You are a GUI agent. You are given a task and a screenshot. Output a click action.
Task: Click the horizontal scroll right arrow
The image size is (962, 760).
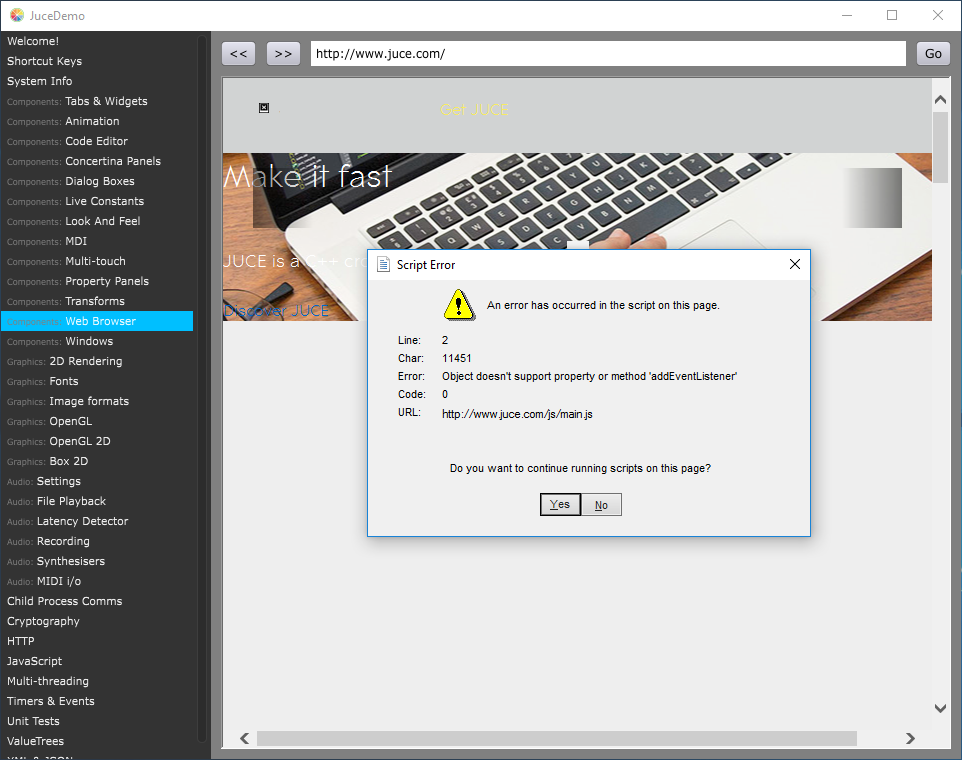pyautogui.click(x=909, y=738)
